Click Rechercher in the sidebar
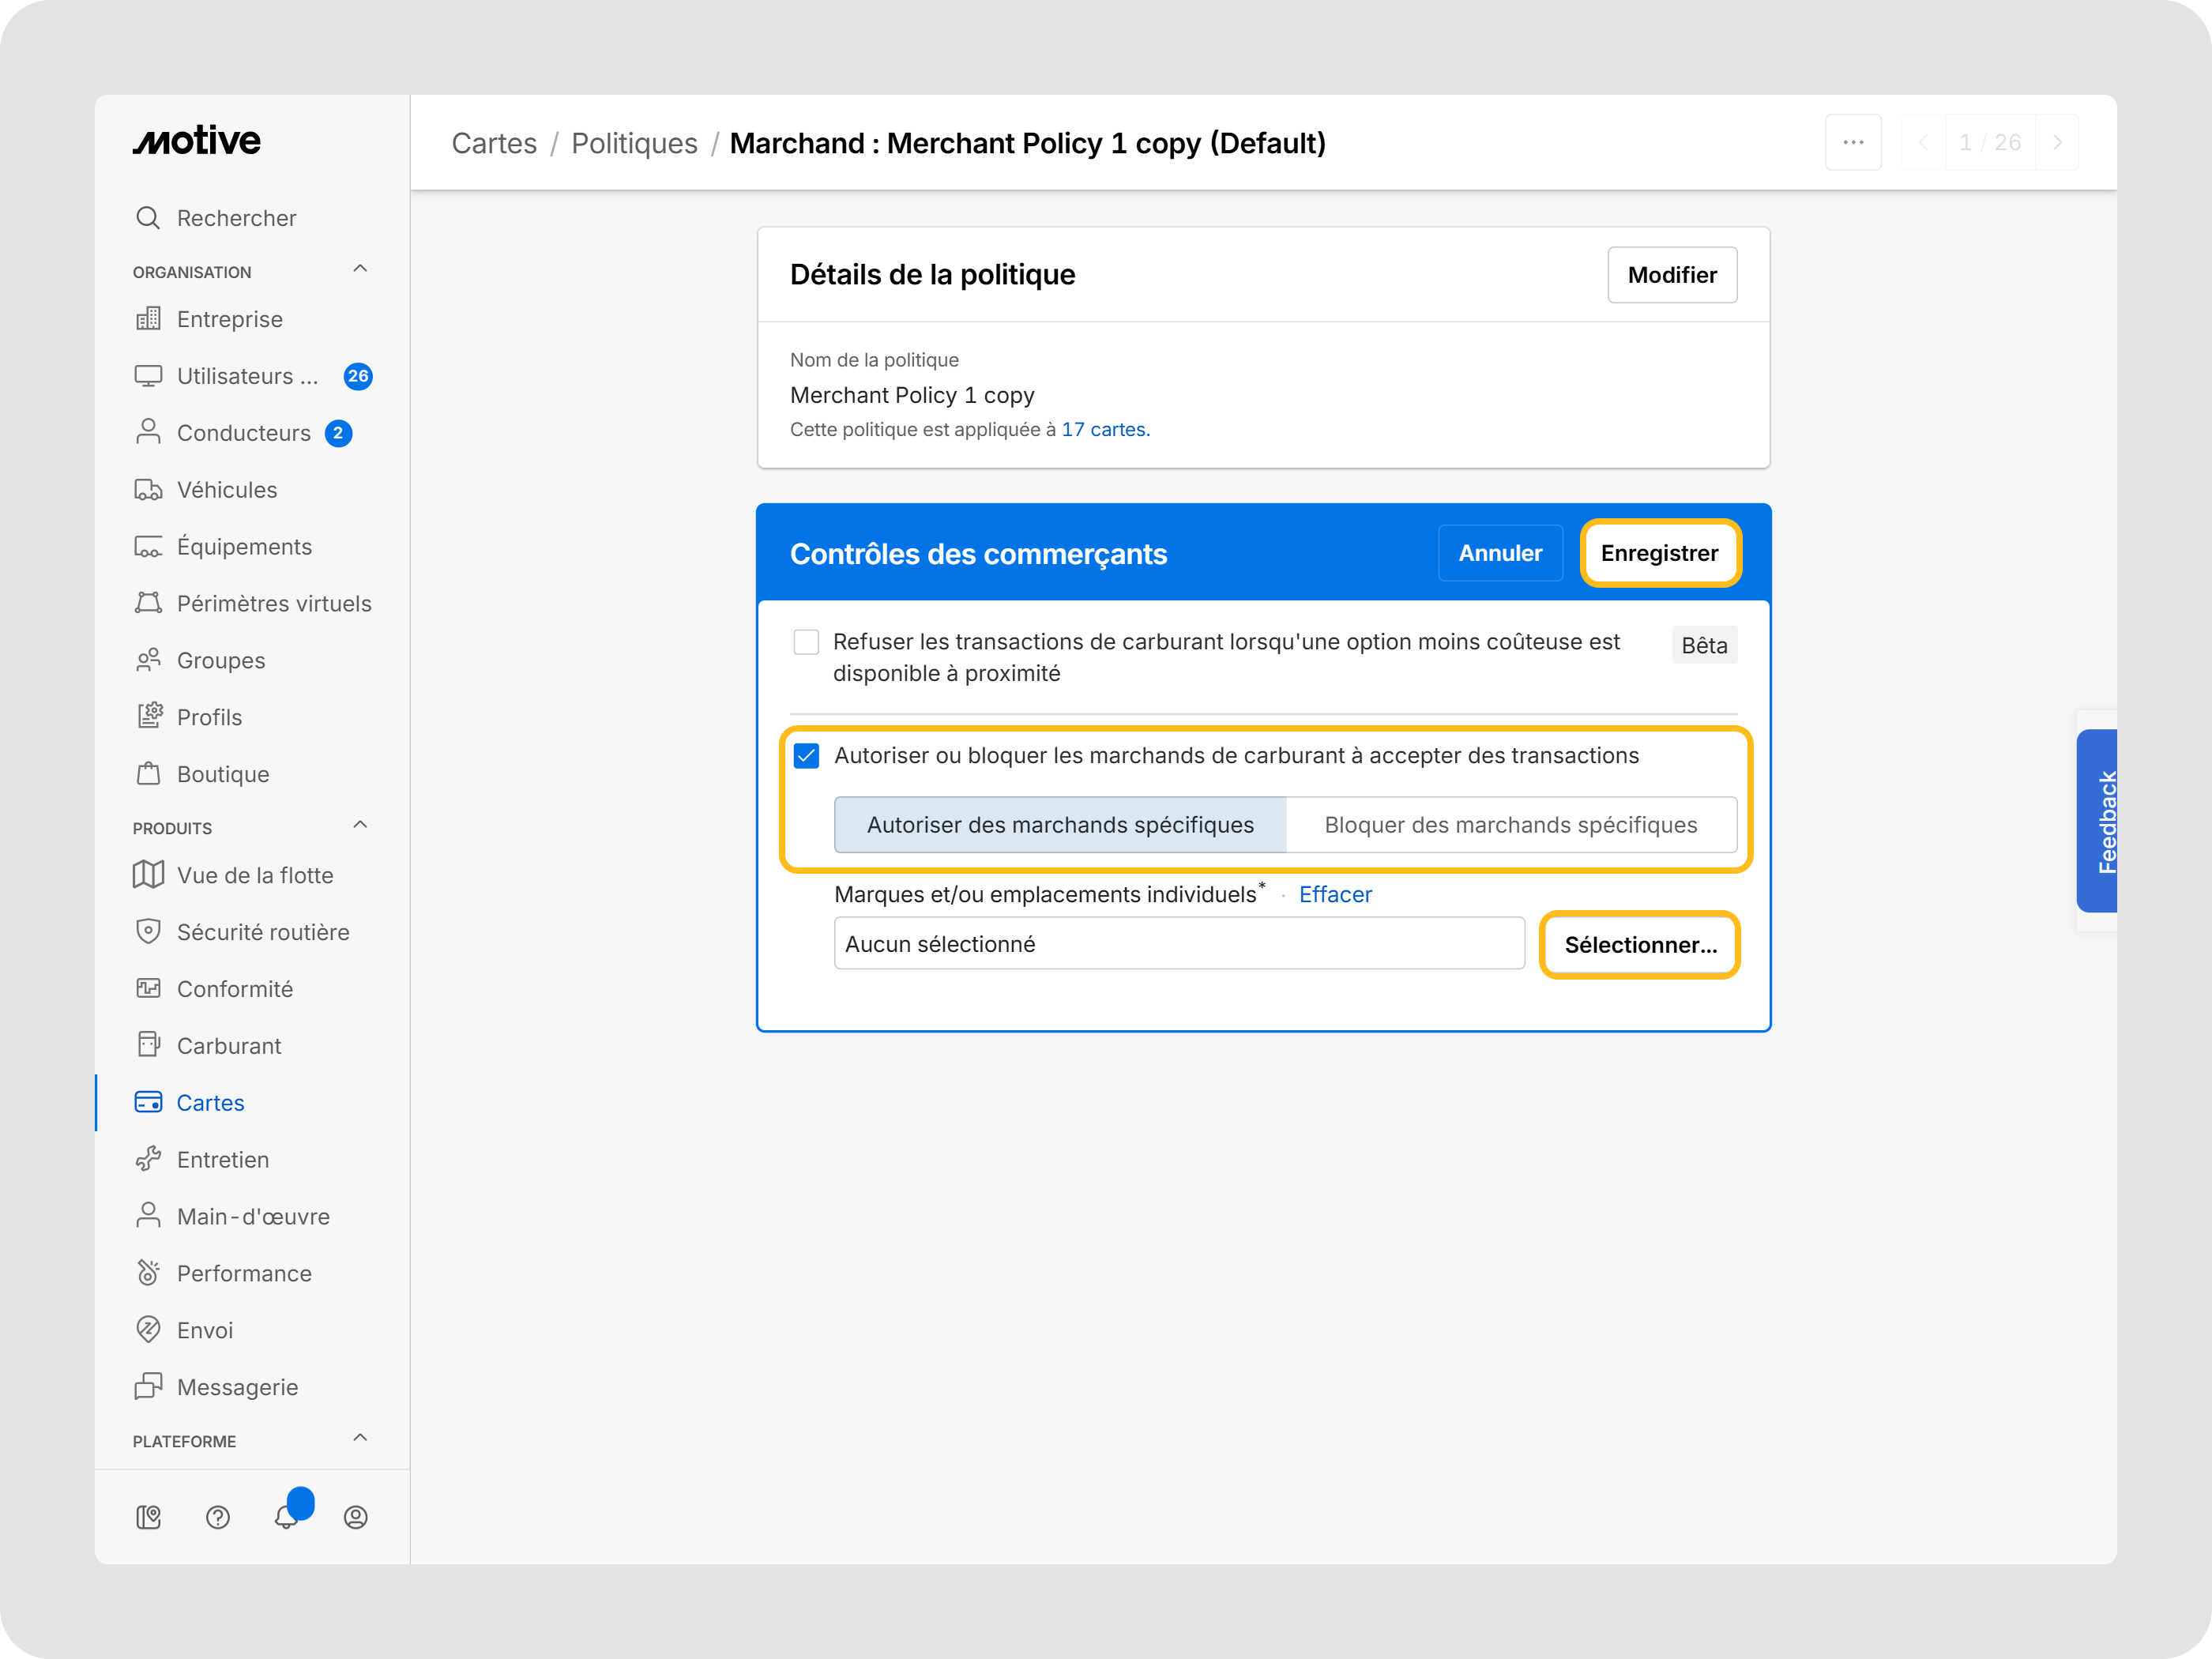2212x1659 pixels. [236, 218]
